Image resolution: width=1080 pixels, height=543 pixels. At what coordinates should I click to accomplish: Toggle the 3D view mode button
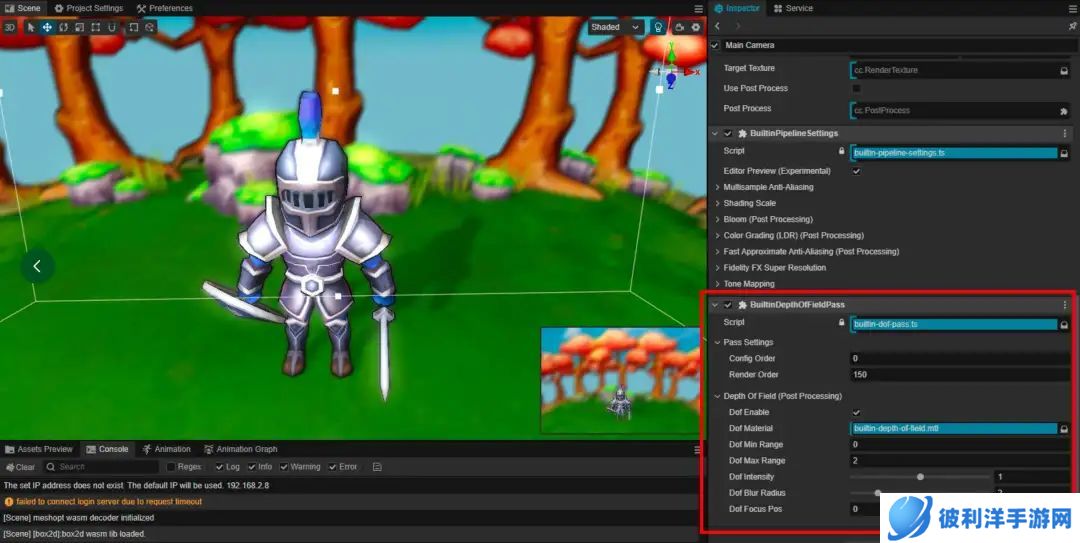point(10,28)
